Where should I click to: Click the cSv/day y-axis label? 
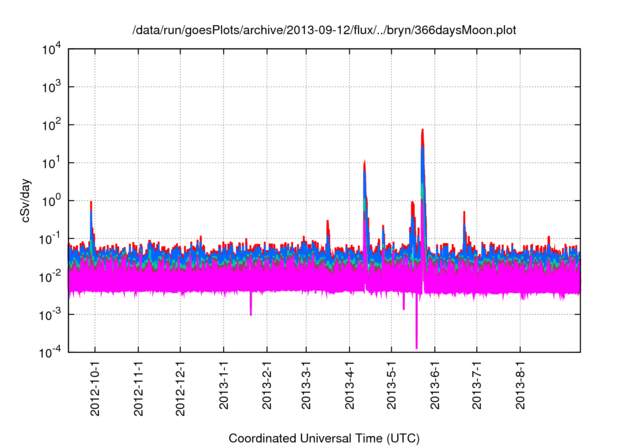[28, 200]
